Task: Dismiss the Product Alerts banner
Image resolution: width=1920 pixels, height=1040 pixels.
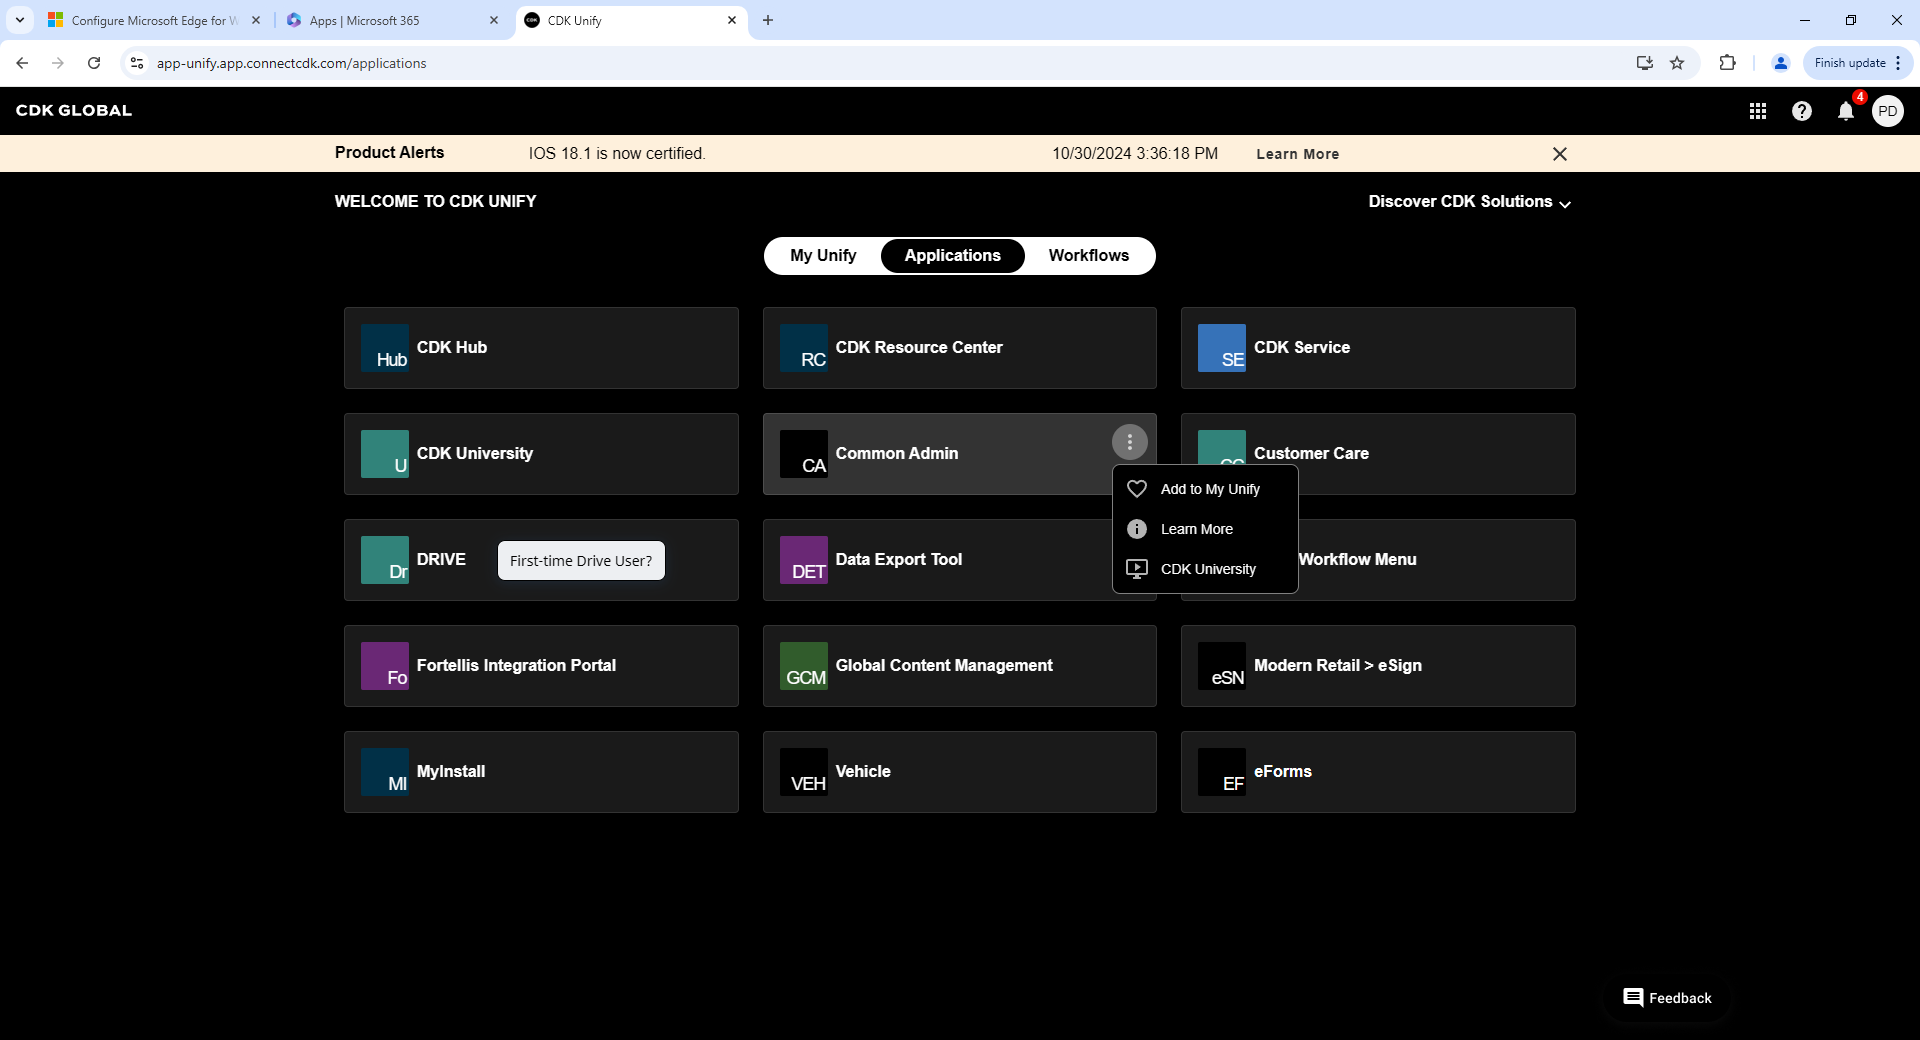Action: click(x=1560, y=154)
